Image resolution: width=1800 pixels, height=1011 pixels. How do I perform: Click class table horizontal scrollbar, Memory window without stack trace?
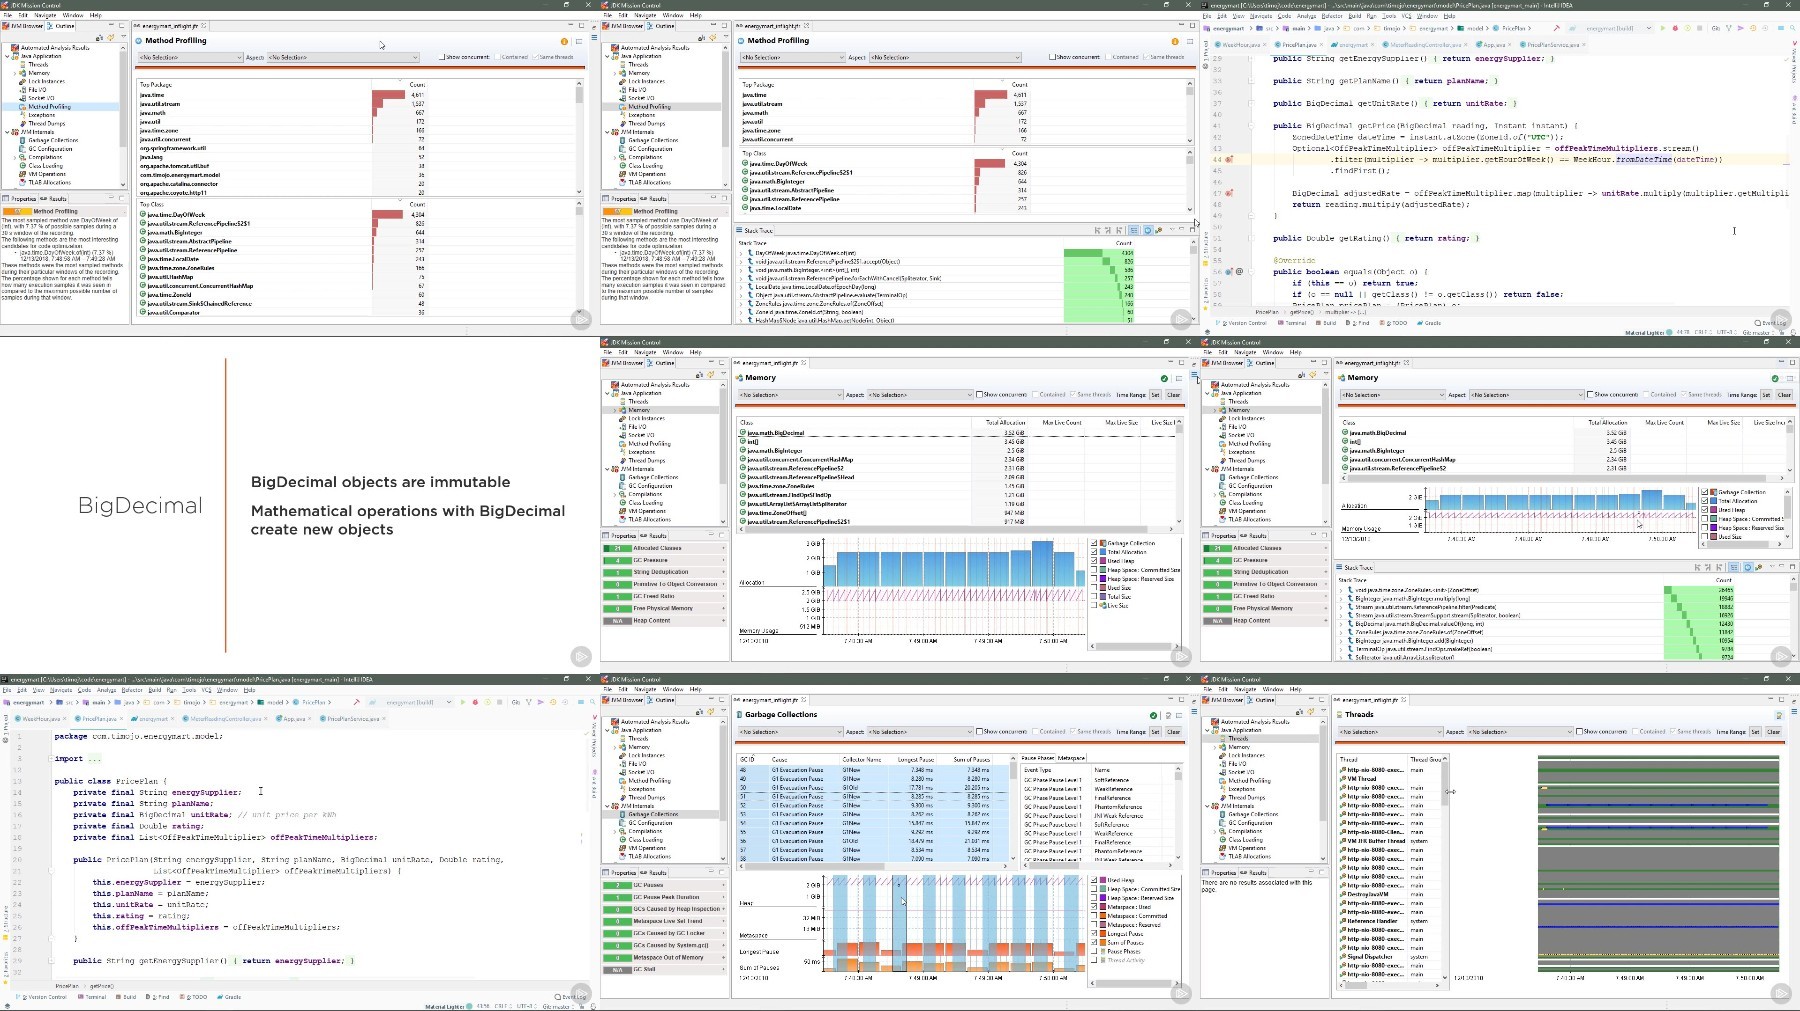(x=958, y=529)
